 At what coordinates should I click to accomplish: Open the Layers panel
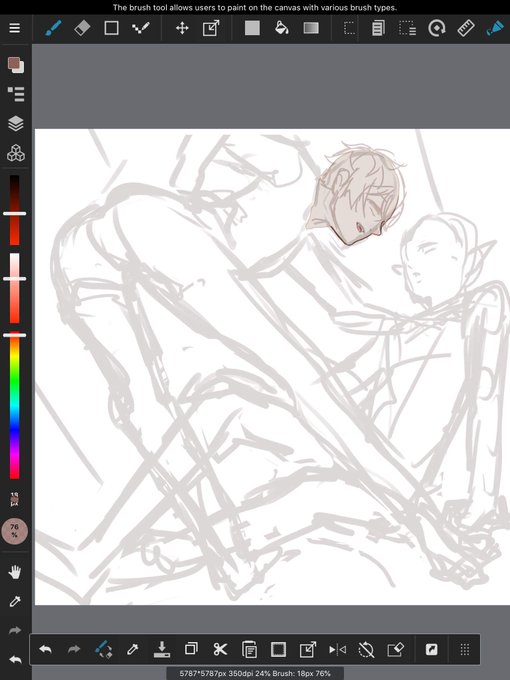[16, 124]
